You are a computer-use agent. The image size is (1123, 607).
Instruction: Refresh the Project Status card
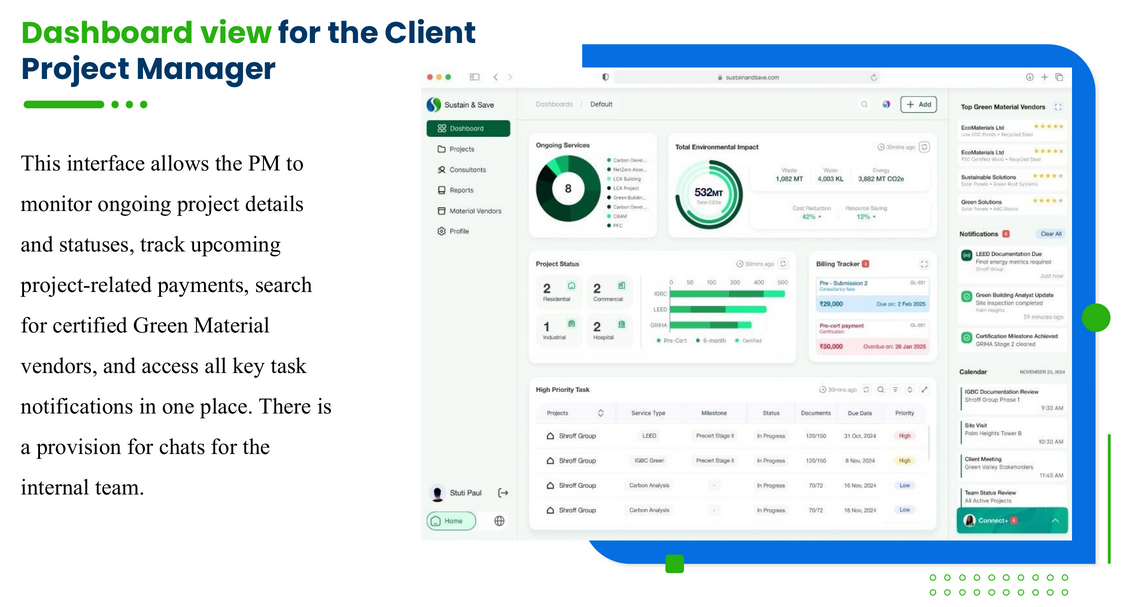[783, 264]
